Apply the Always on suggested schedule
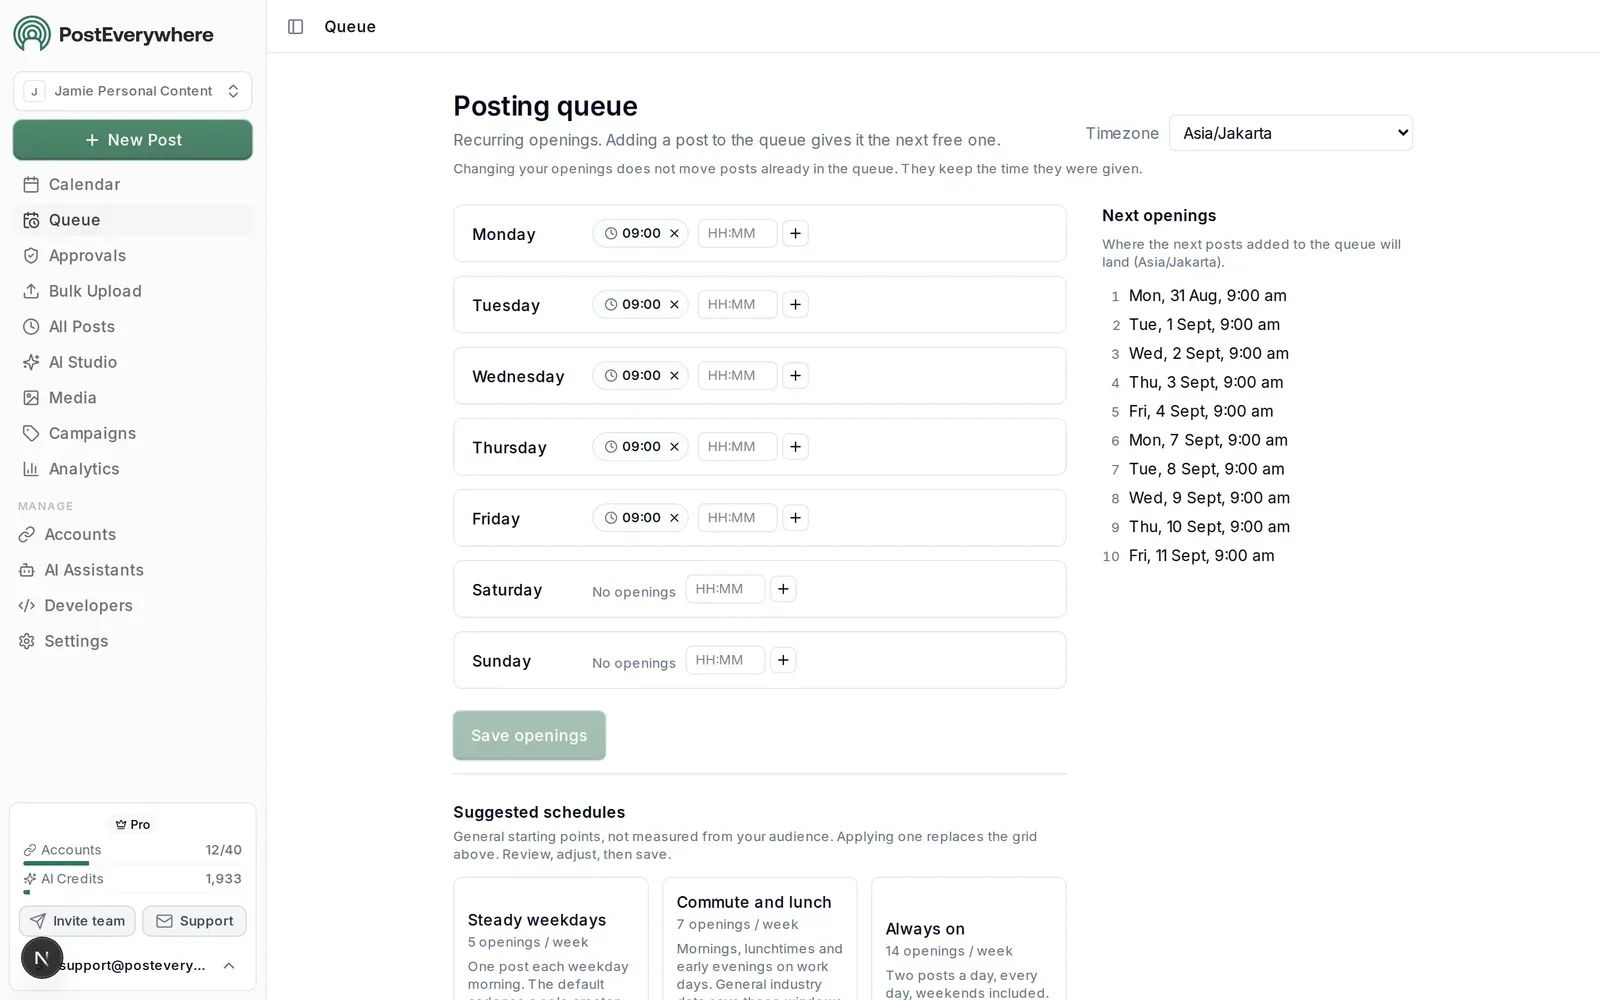 [968, 939]
